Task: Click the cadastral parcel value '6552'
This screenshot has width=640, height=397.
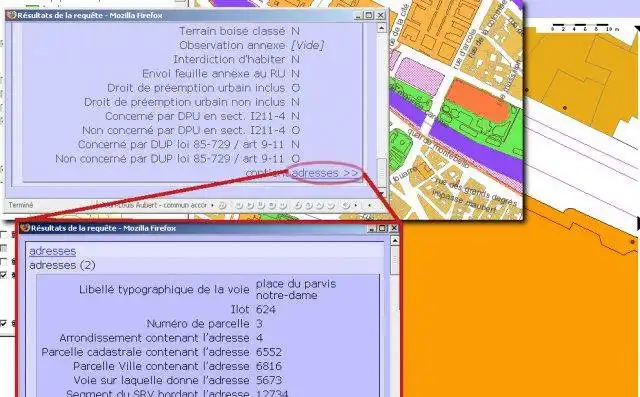Action: tap(269, 352)
